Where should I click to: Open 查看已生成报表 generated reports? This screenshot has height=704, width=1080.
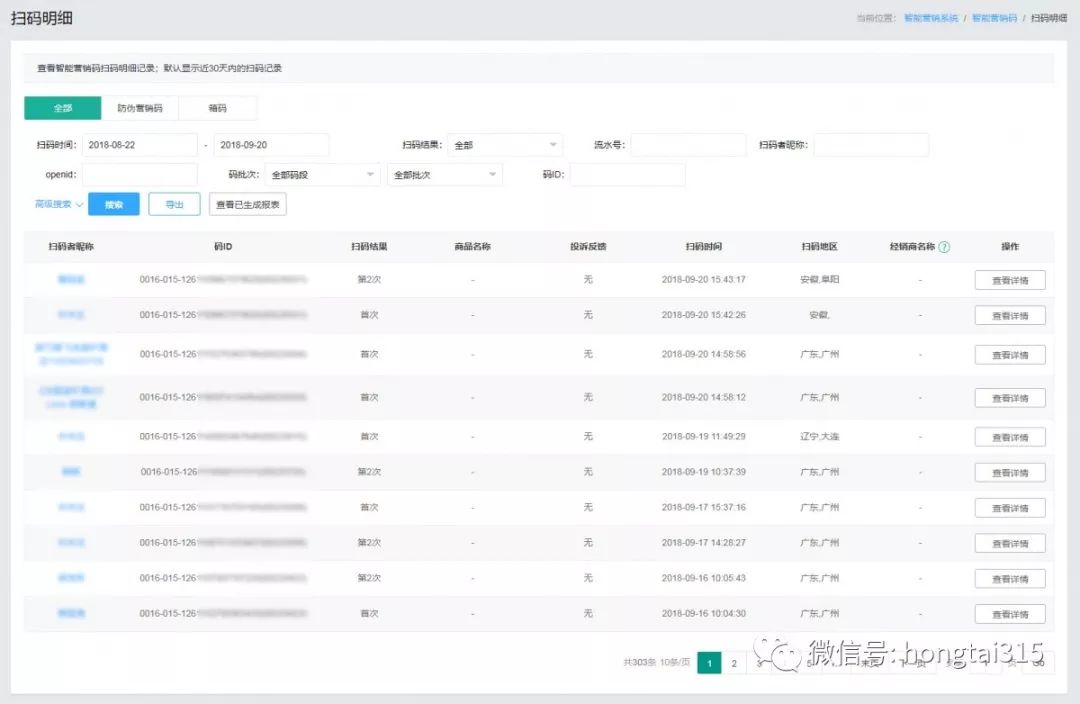click(248, 205)
